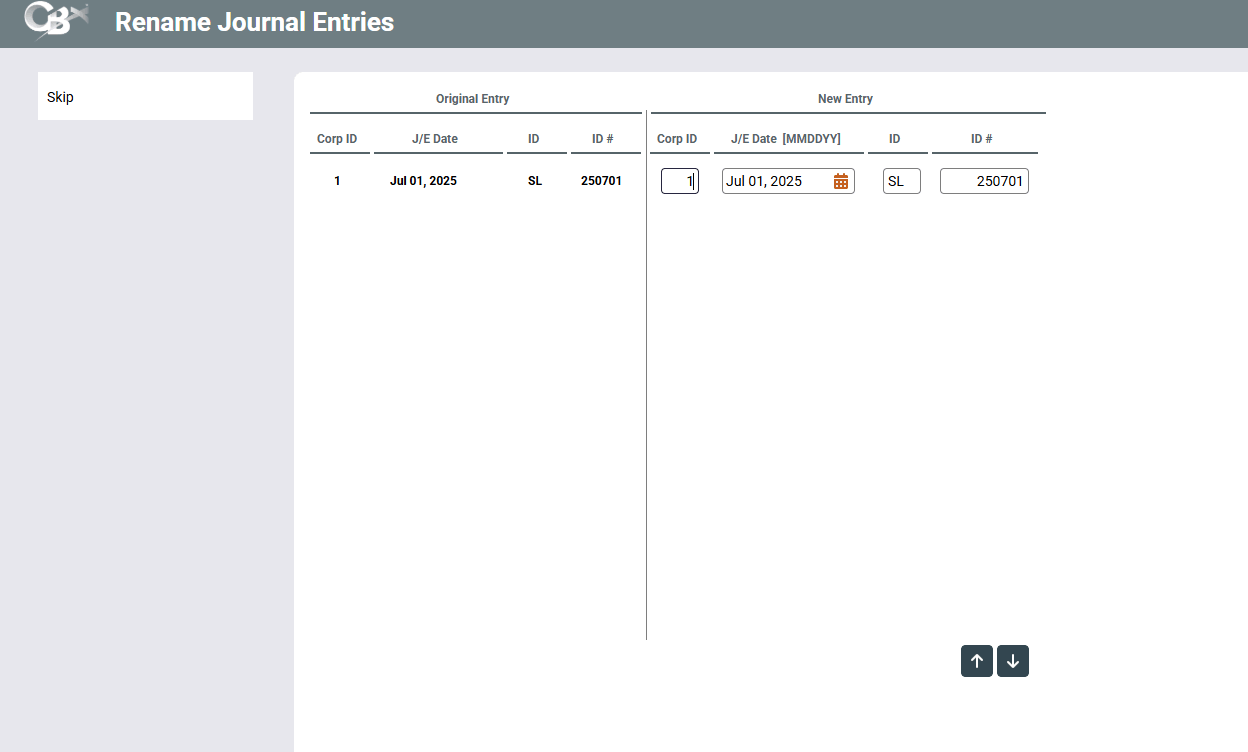Click original entry ID value SL

pyautogui.click(x=535, y=181)
